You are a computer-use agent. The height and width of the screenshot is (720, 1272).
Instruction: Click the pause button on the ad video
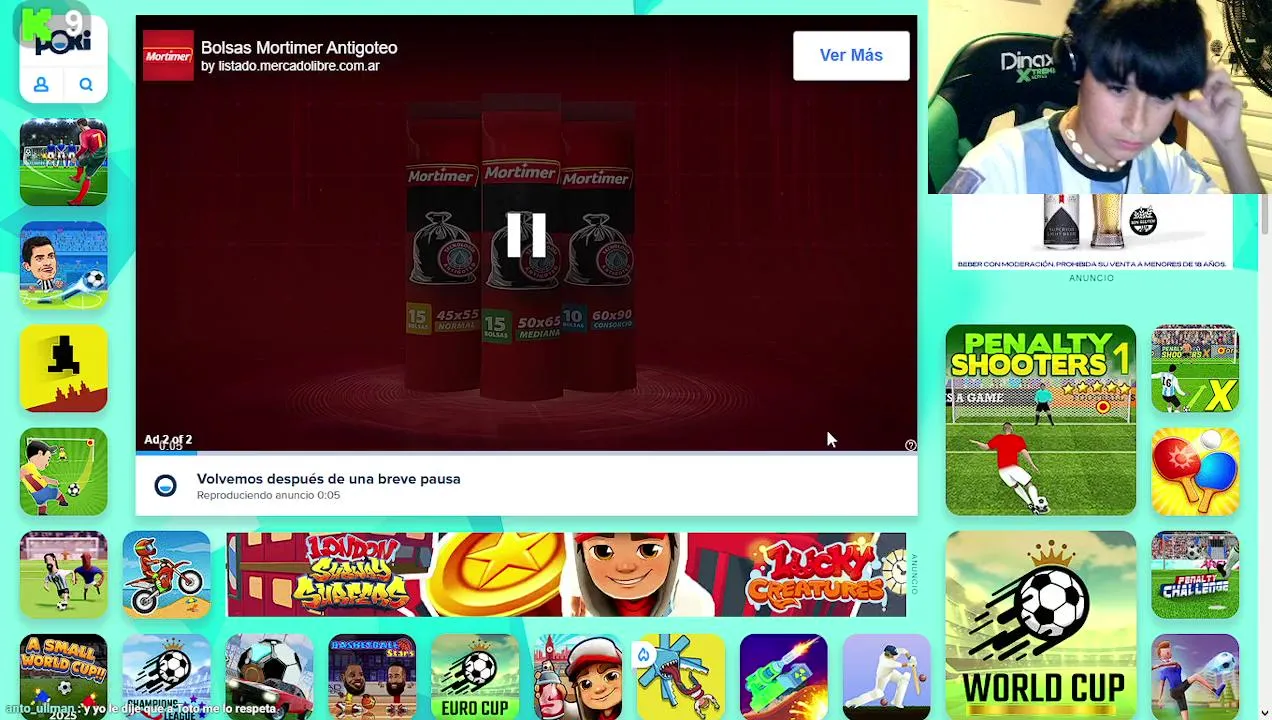[526, 236]
